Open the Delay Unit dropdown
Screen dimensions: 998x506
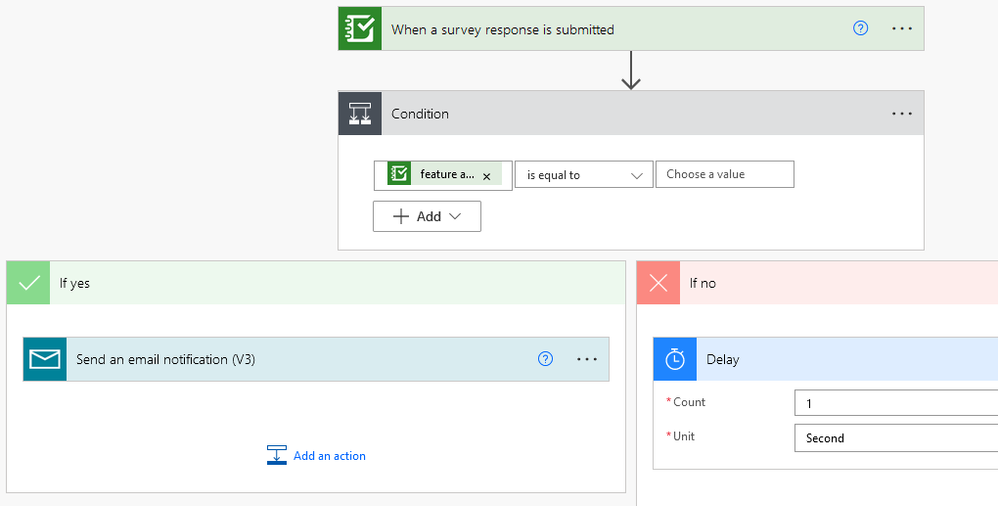tap(895, 438)
